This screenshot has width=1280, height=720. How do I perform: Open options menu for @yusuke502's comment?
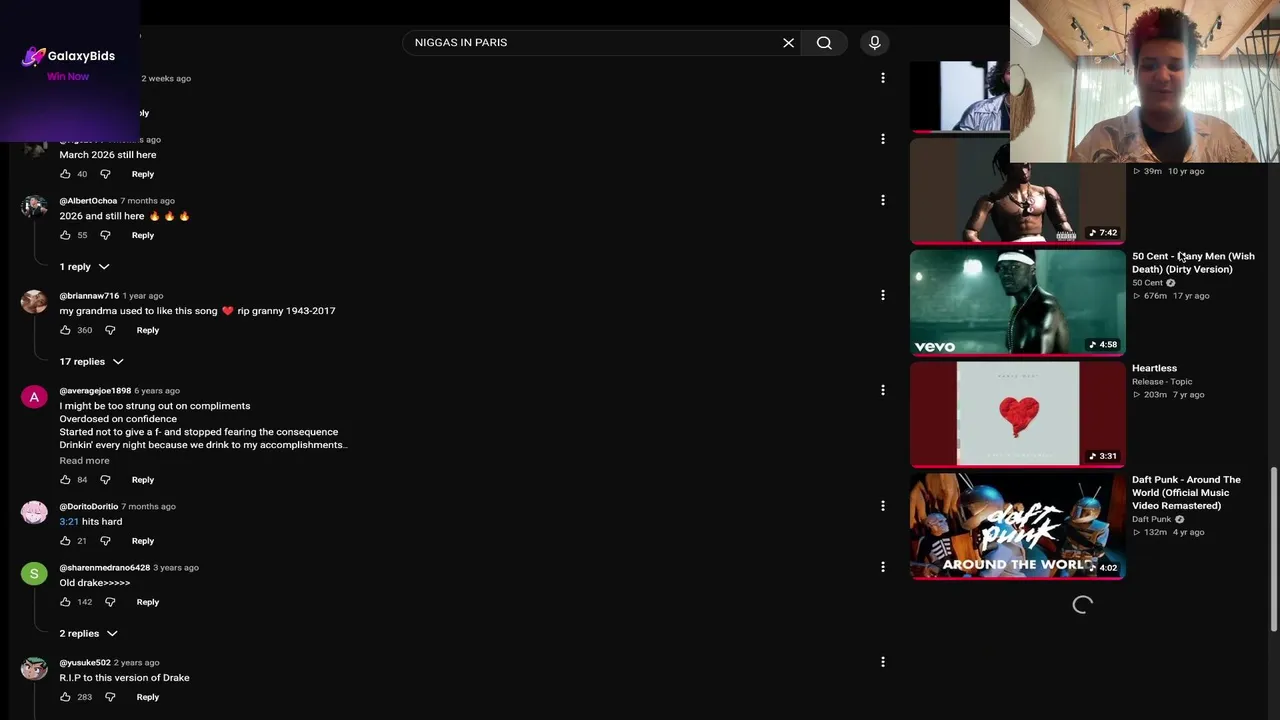(883, 662)
